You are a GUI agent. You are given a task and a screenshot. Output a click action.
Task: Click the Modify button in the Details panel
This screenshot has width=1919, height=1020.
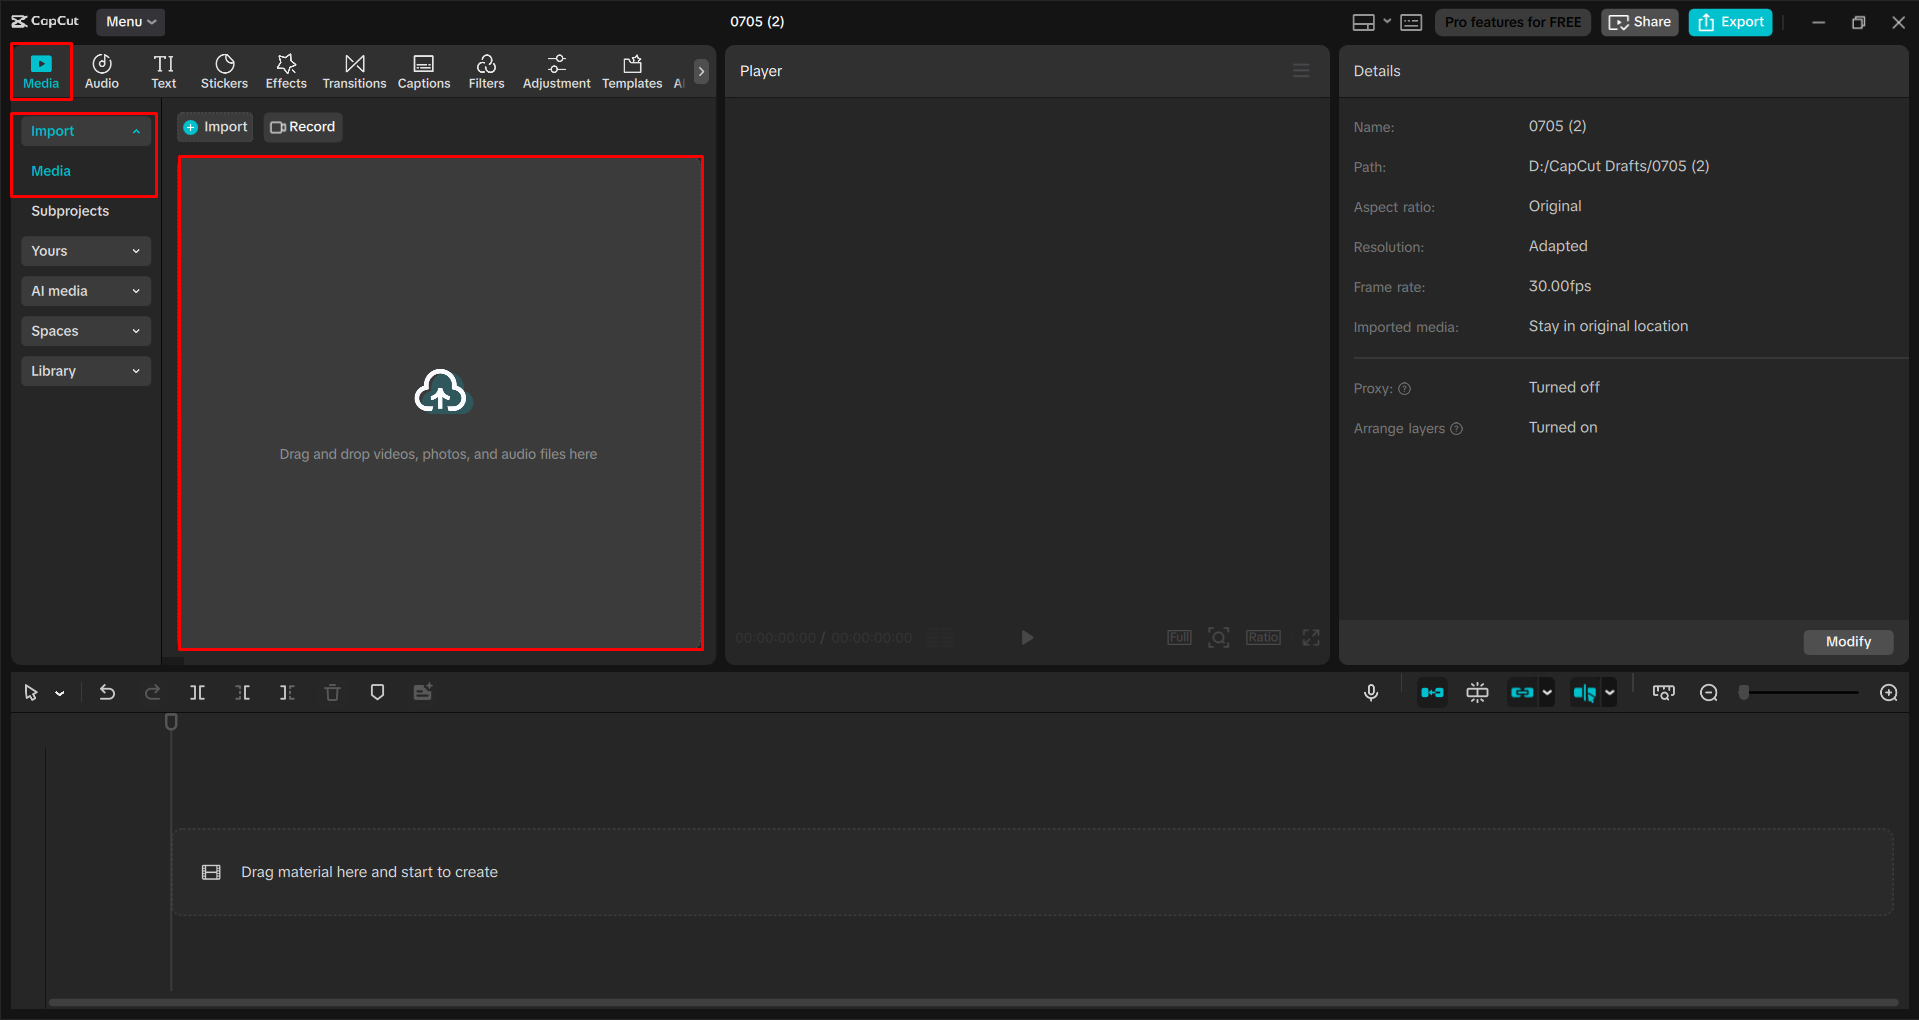pyautogui.click(x=1847, y=641)
